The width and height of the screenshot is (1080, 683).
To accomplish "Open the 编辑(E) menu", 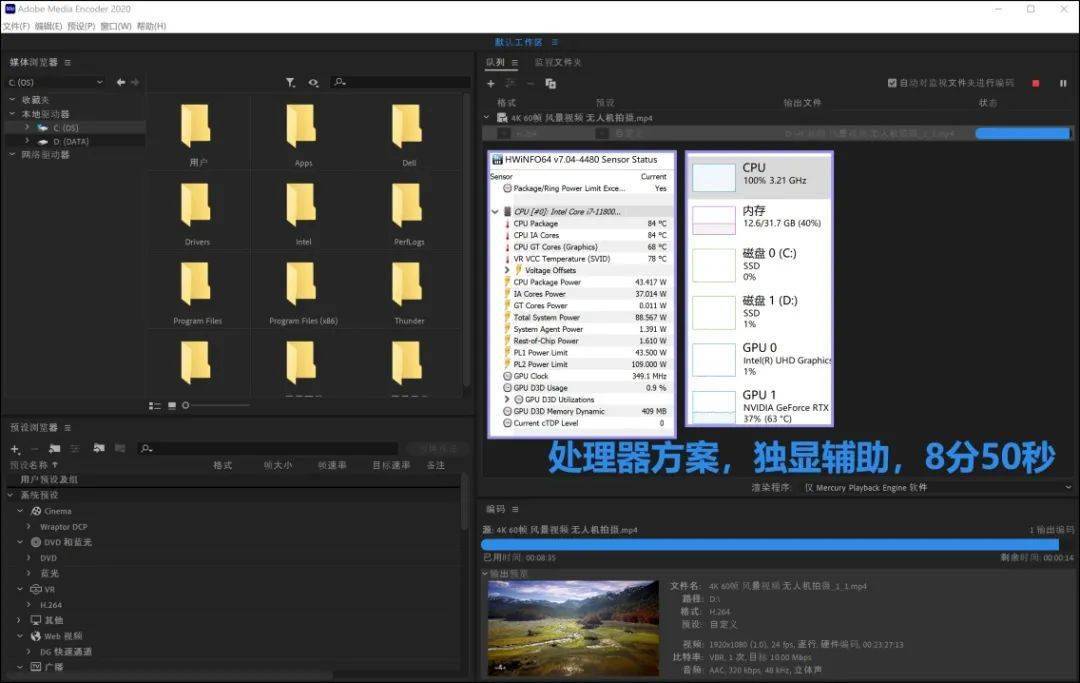I will [48, 26].
